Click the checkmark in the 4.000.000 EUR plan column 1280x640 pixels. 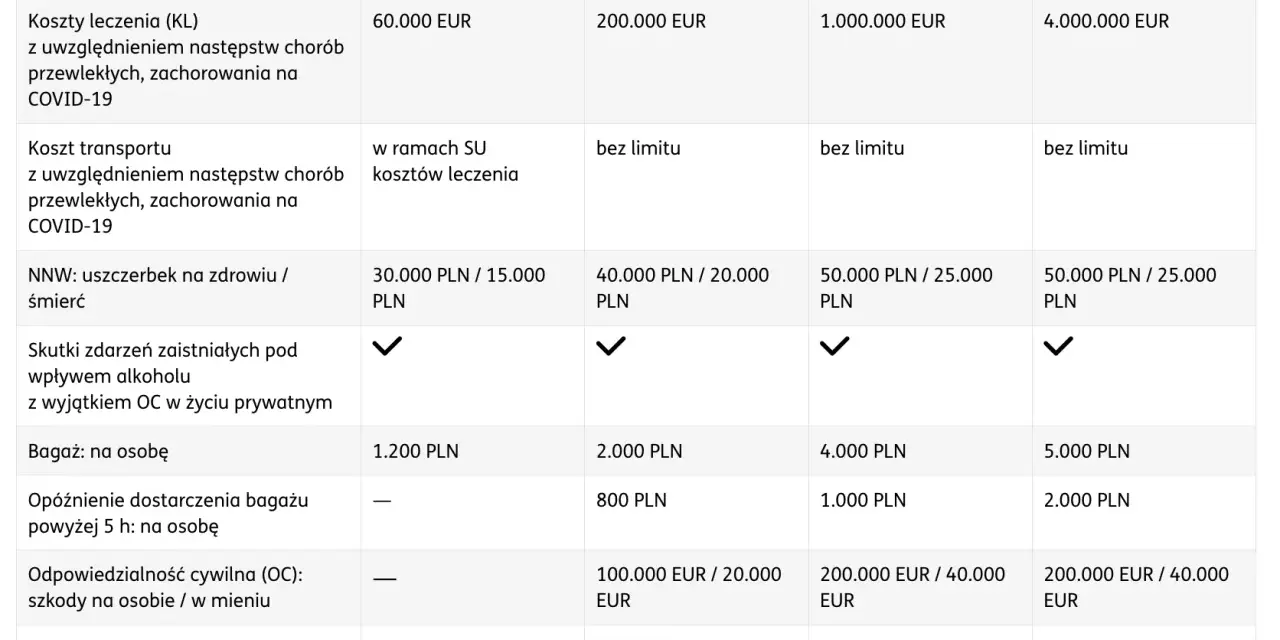coord(1058,347)
